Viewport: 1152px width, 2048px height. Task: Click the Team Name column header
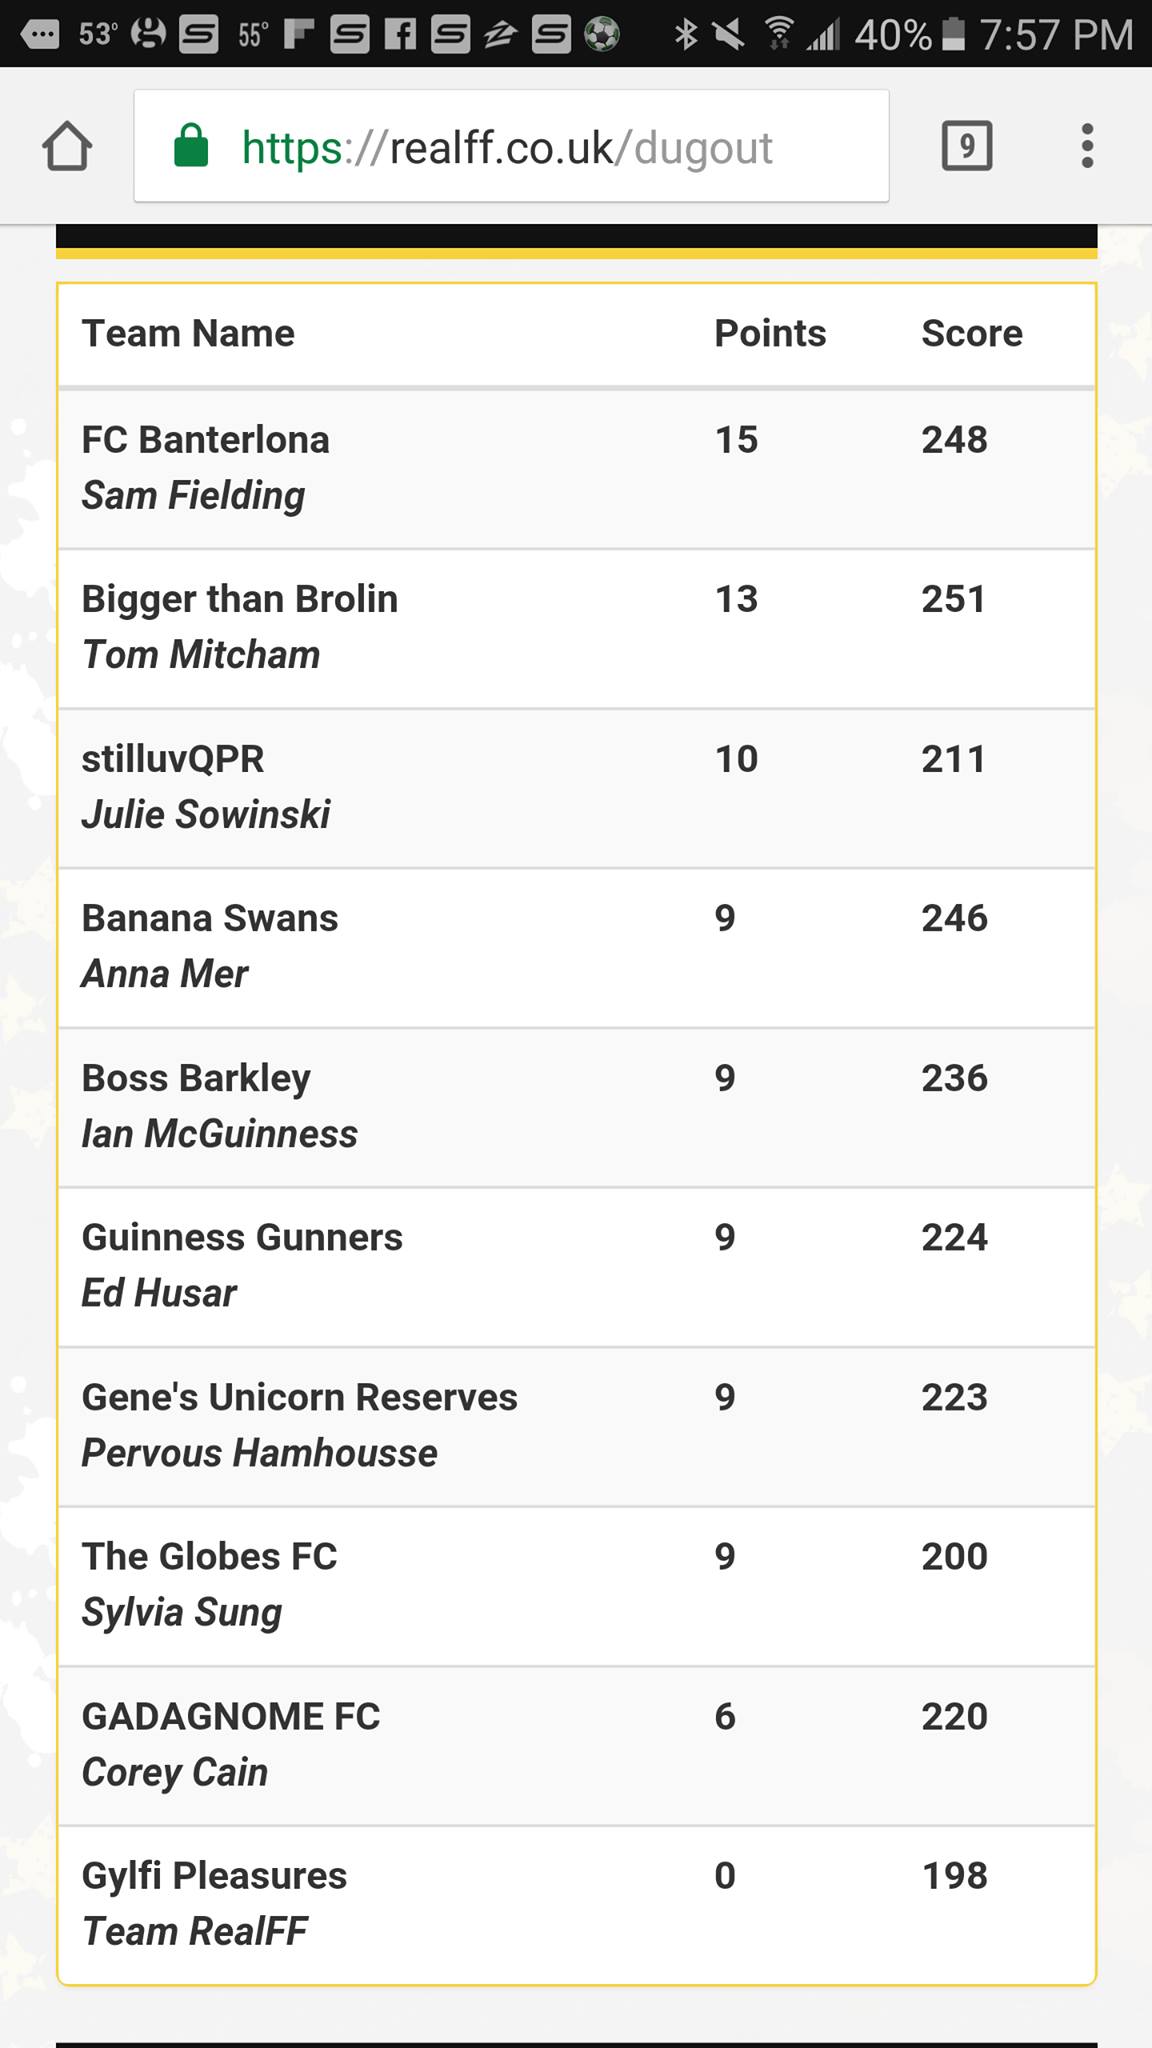[188, 333]
